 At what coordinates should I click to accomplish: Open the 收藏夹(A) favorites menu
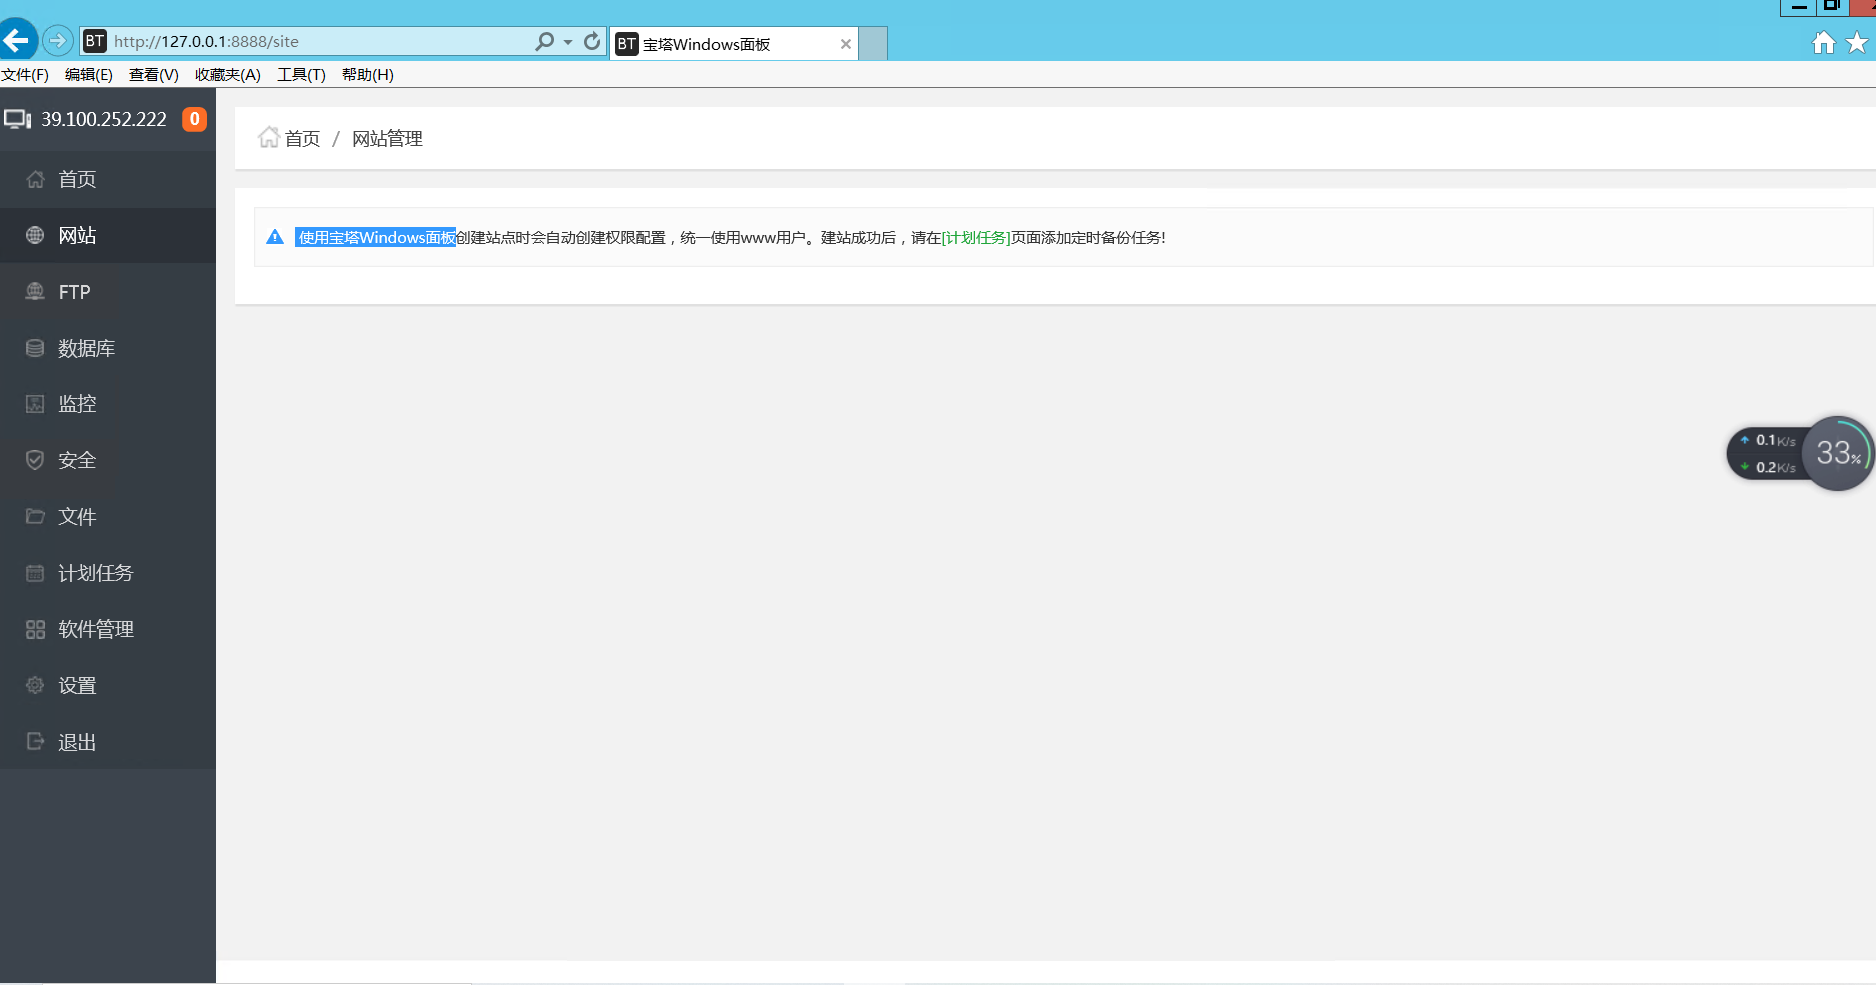(x=227, y=75)
